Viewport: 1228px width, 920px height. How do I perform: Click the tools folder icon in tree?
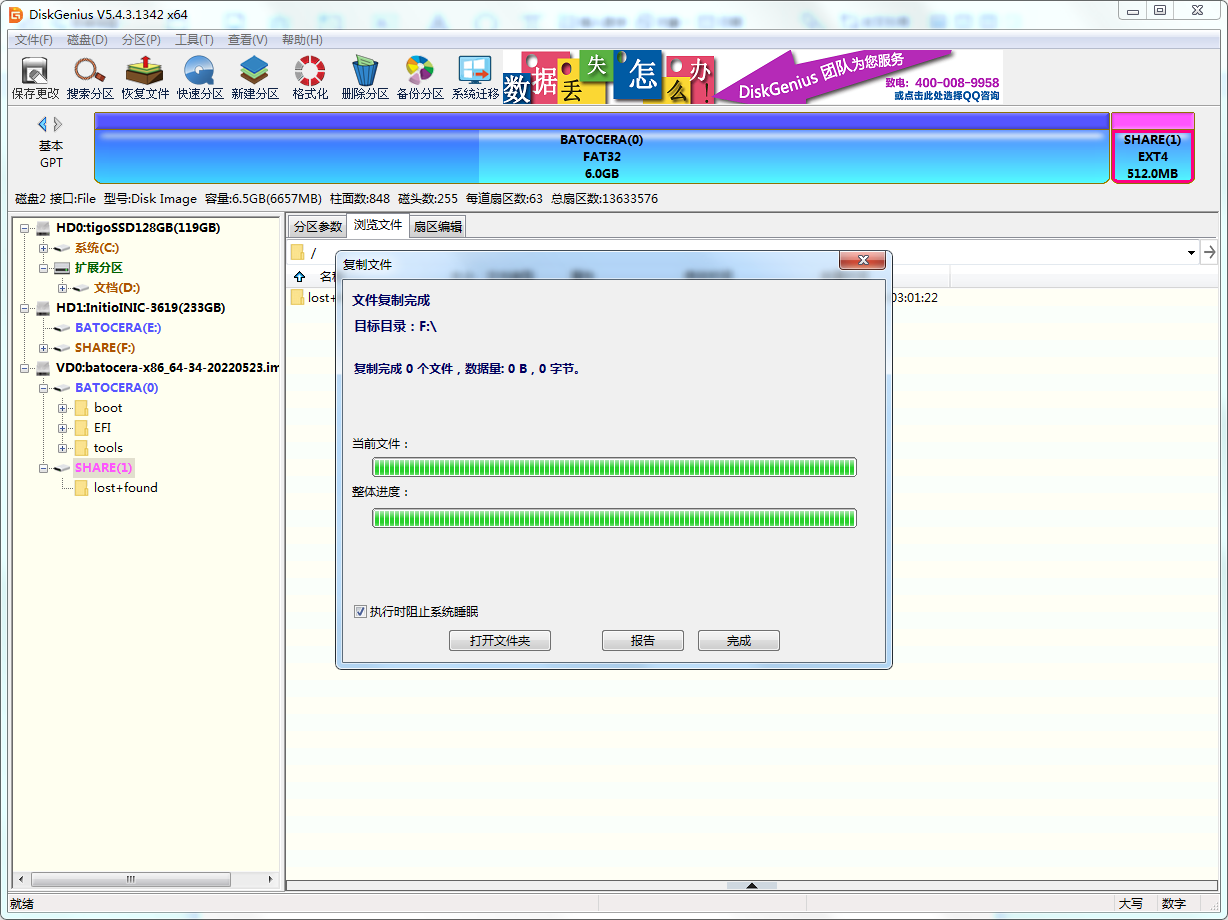coord(81,448)
